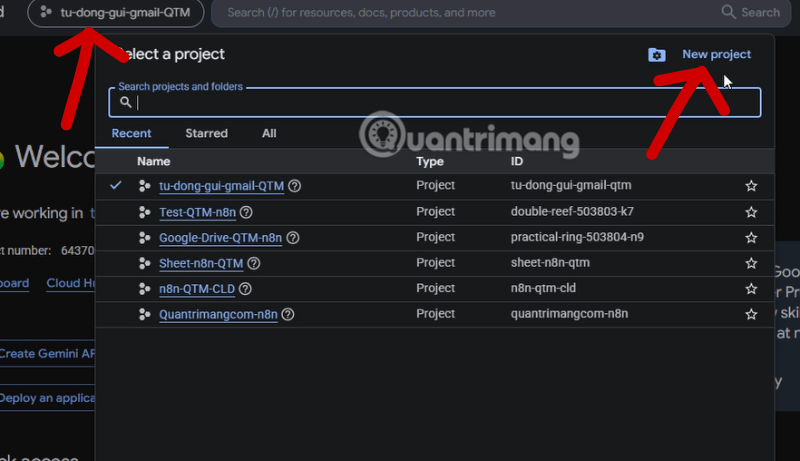800x461 pixels.
Task: Click the Create Gemini API button behind dialog
Action: pyautogui.click(x=47, y=353)
